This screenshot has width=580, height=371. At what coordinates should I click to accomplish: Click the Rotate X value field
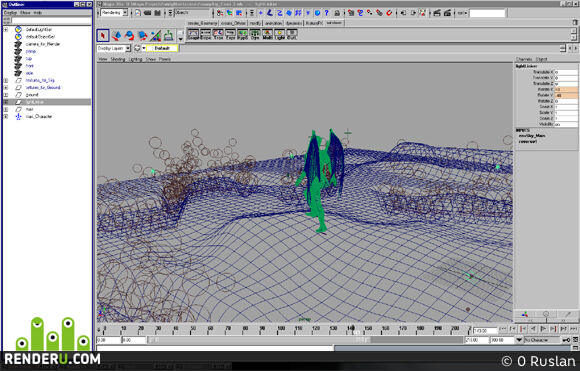[x=566, y=90]
